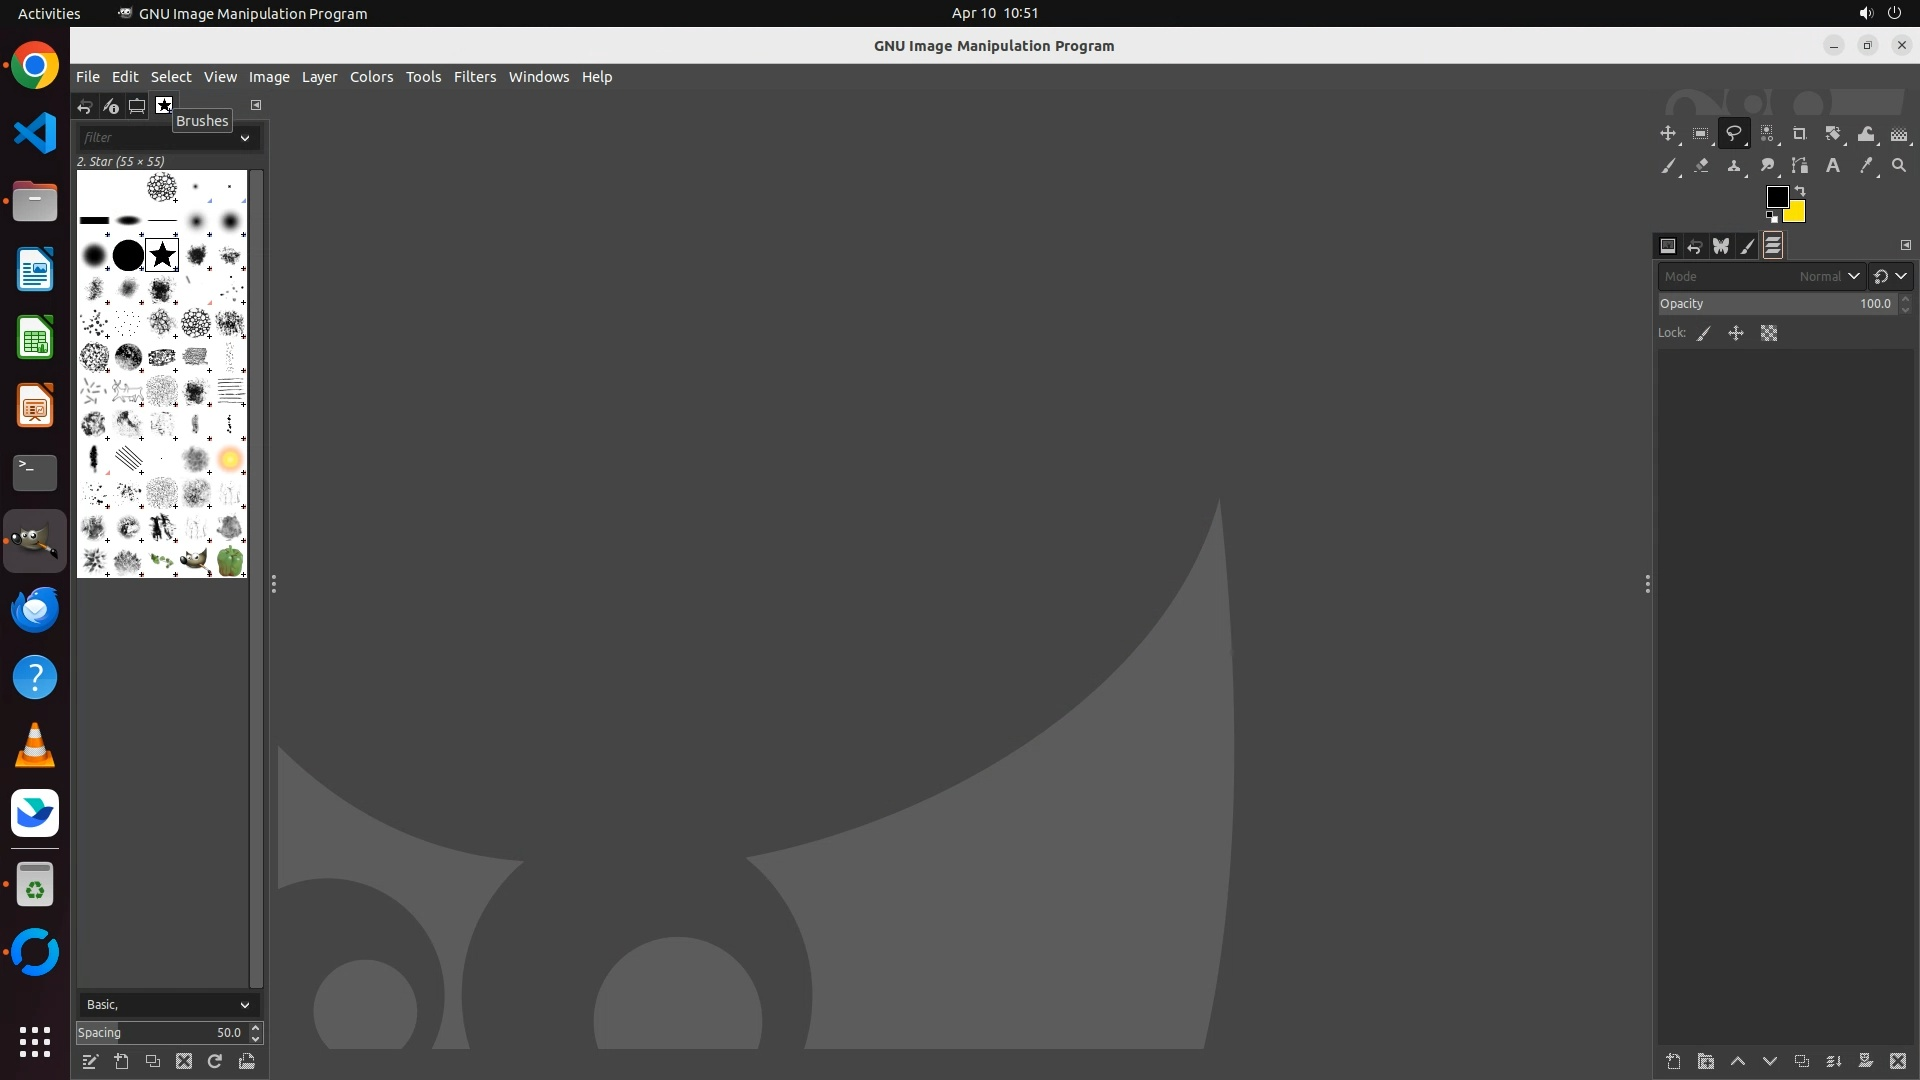
Task: Select the Paintbrush tool in toolbox
Action: click(1667, 166)
